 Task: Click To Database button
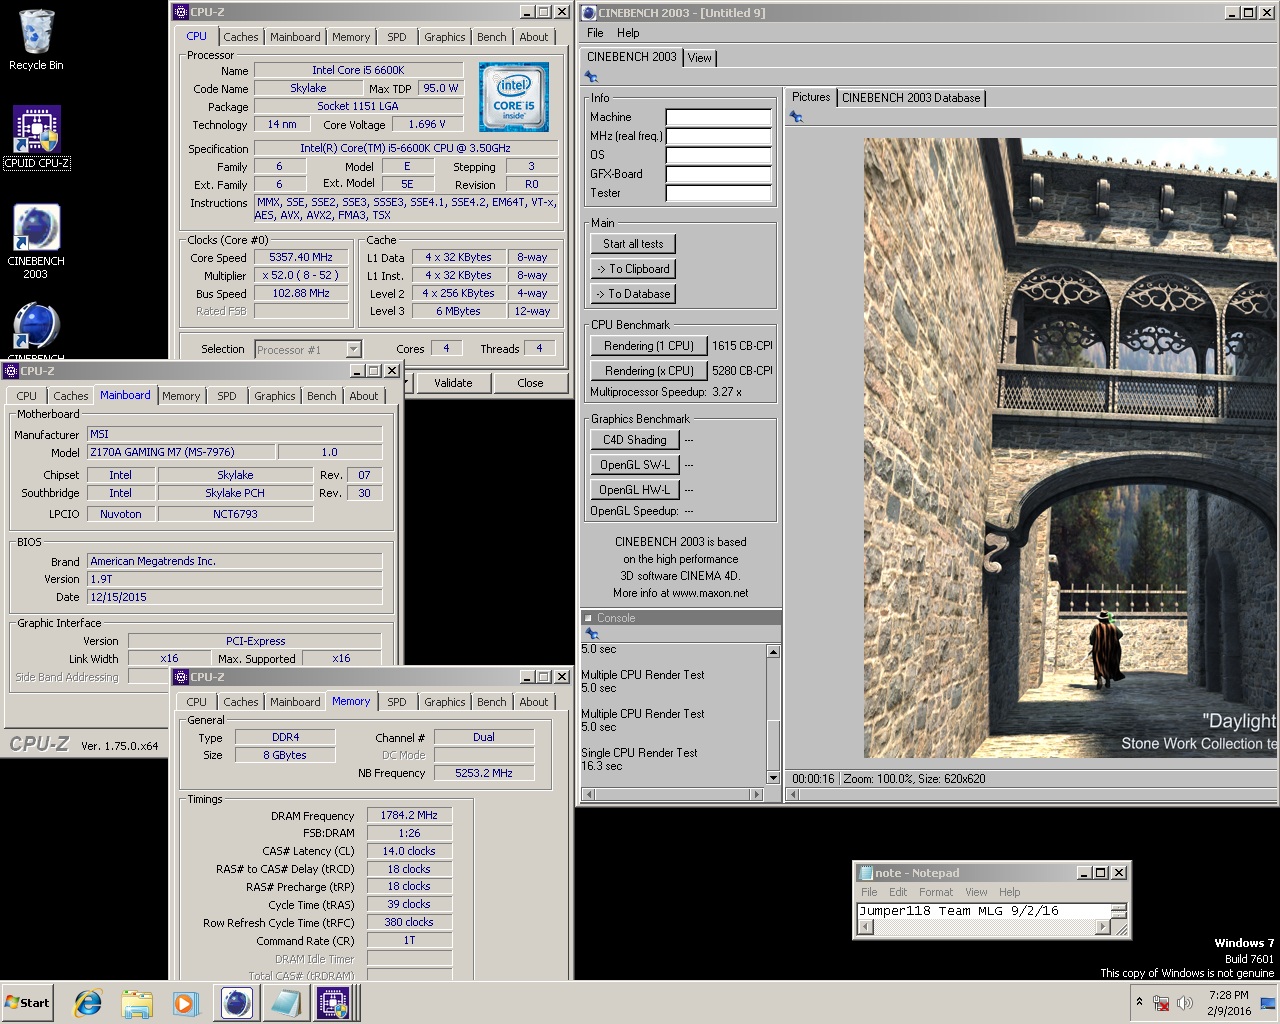633,294
